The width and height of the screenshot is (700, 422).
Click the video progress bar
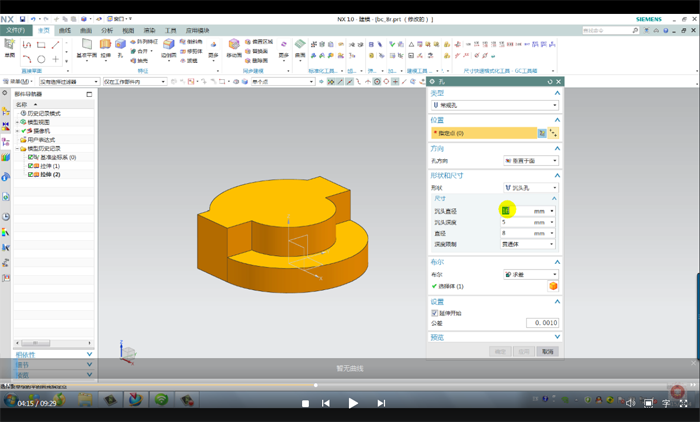[350, 385]
